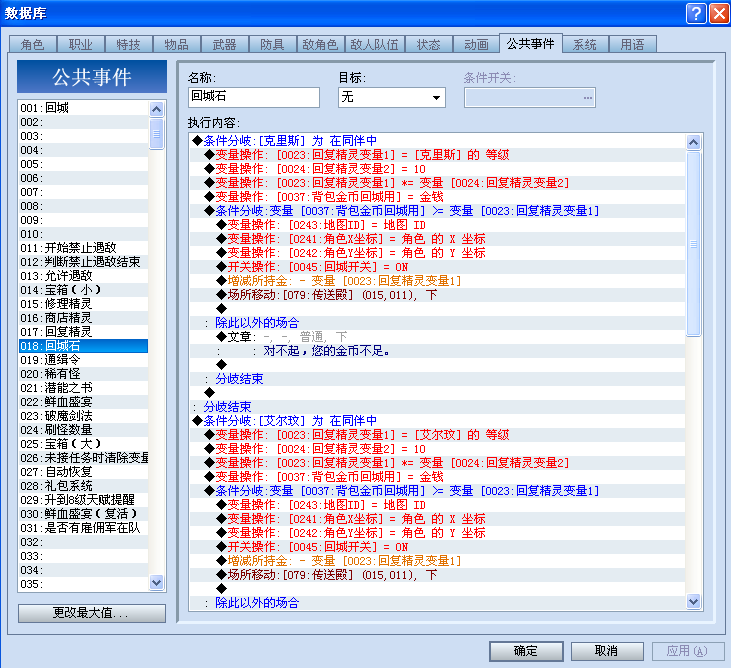Image resolution: width=731 pixels, height=668 pixels.
Task: Click the help question mark icon
Action: 696,14
